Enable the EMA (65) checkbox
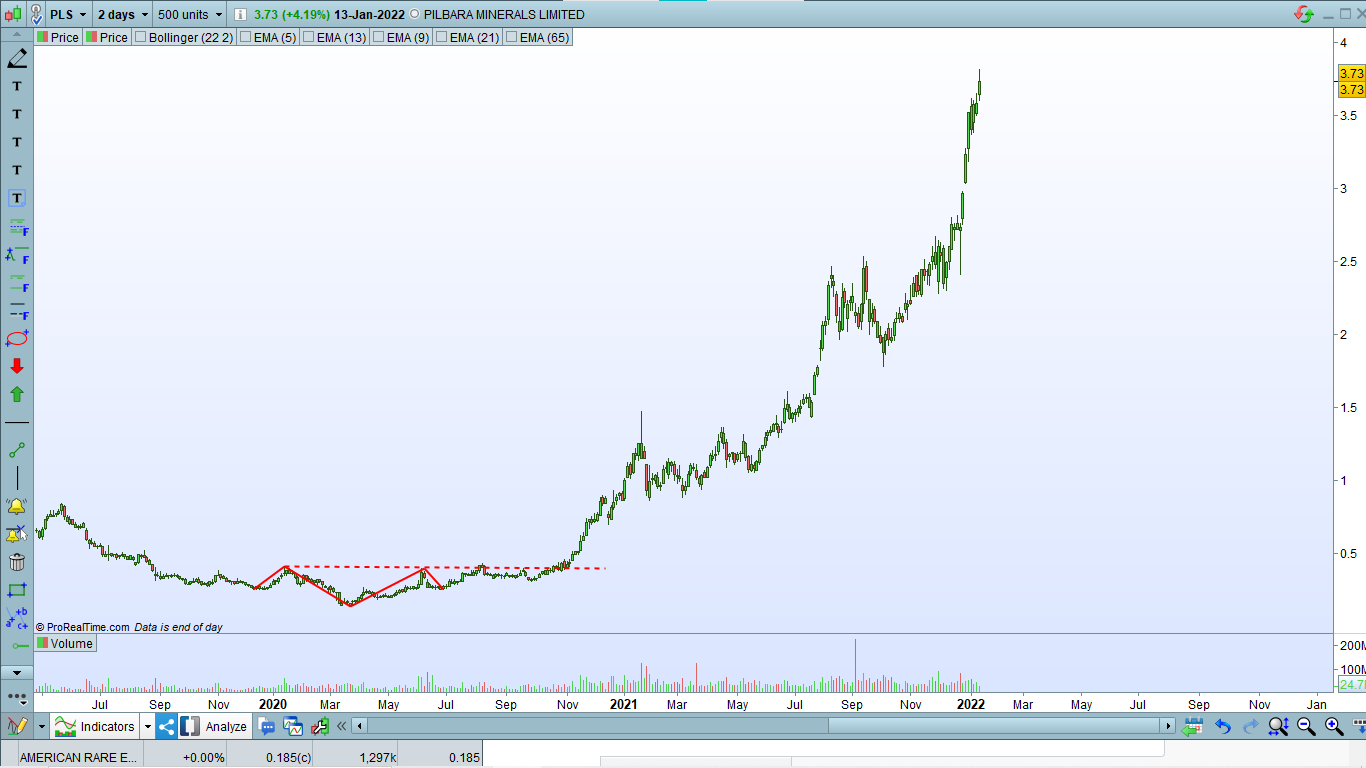 (512, 37)
